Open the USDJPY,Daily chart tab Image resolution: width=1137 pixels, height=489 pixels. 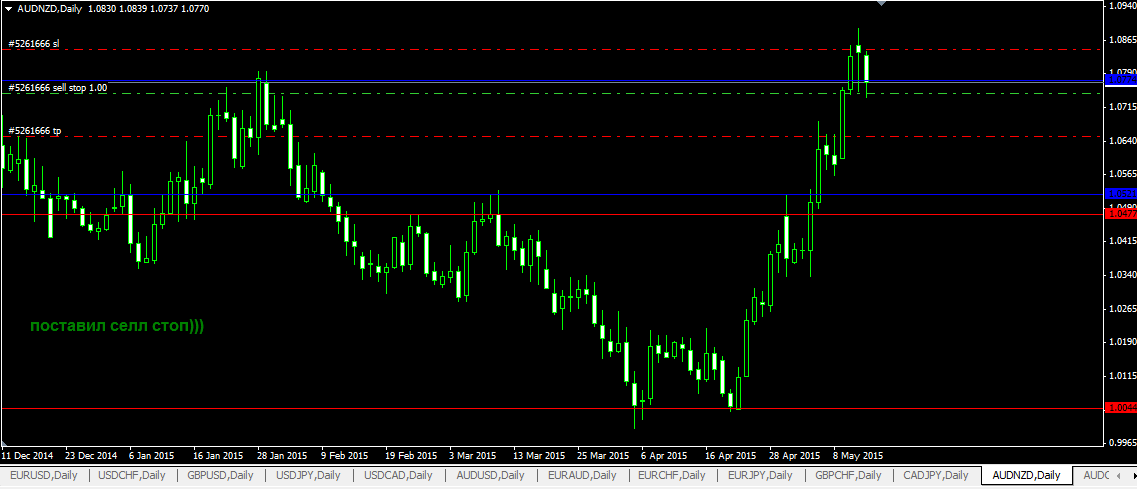(x=308, y=475)
